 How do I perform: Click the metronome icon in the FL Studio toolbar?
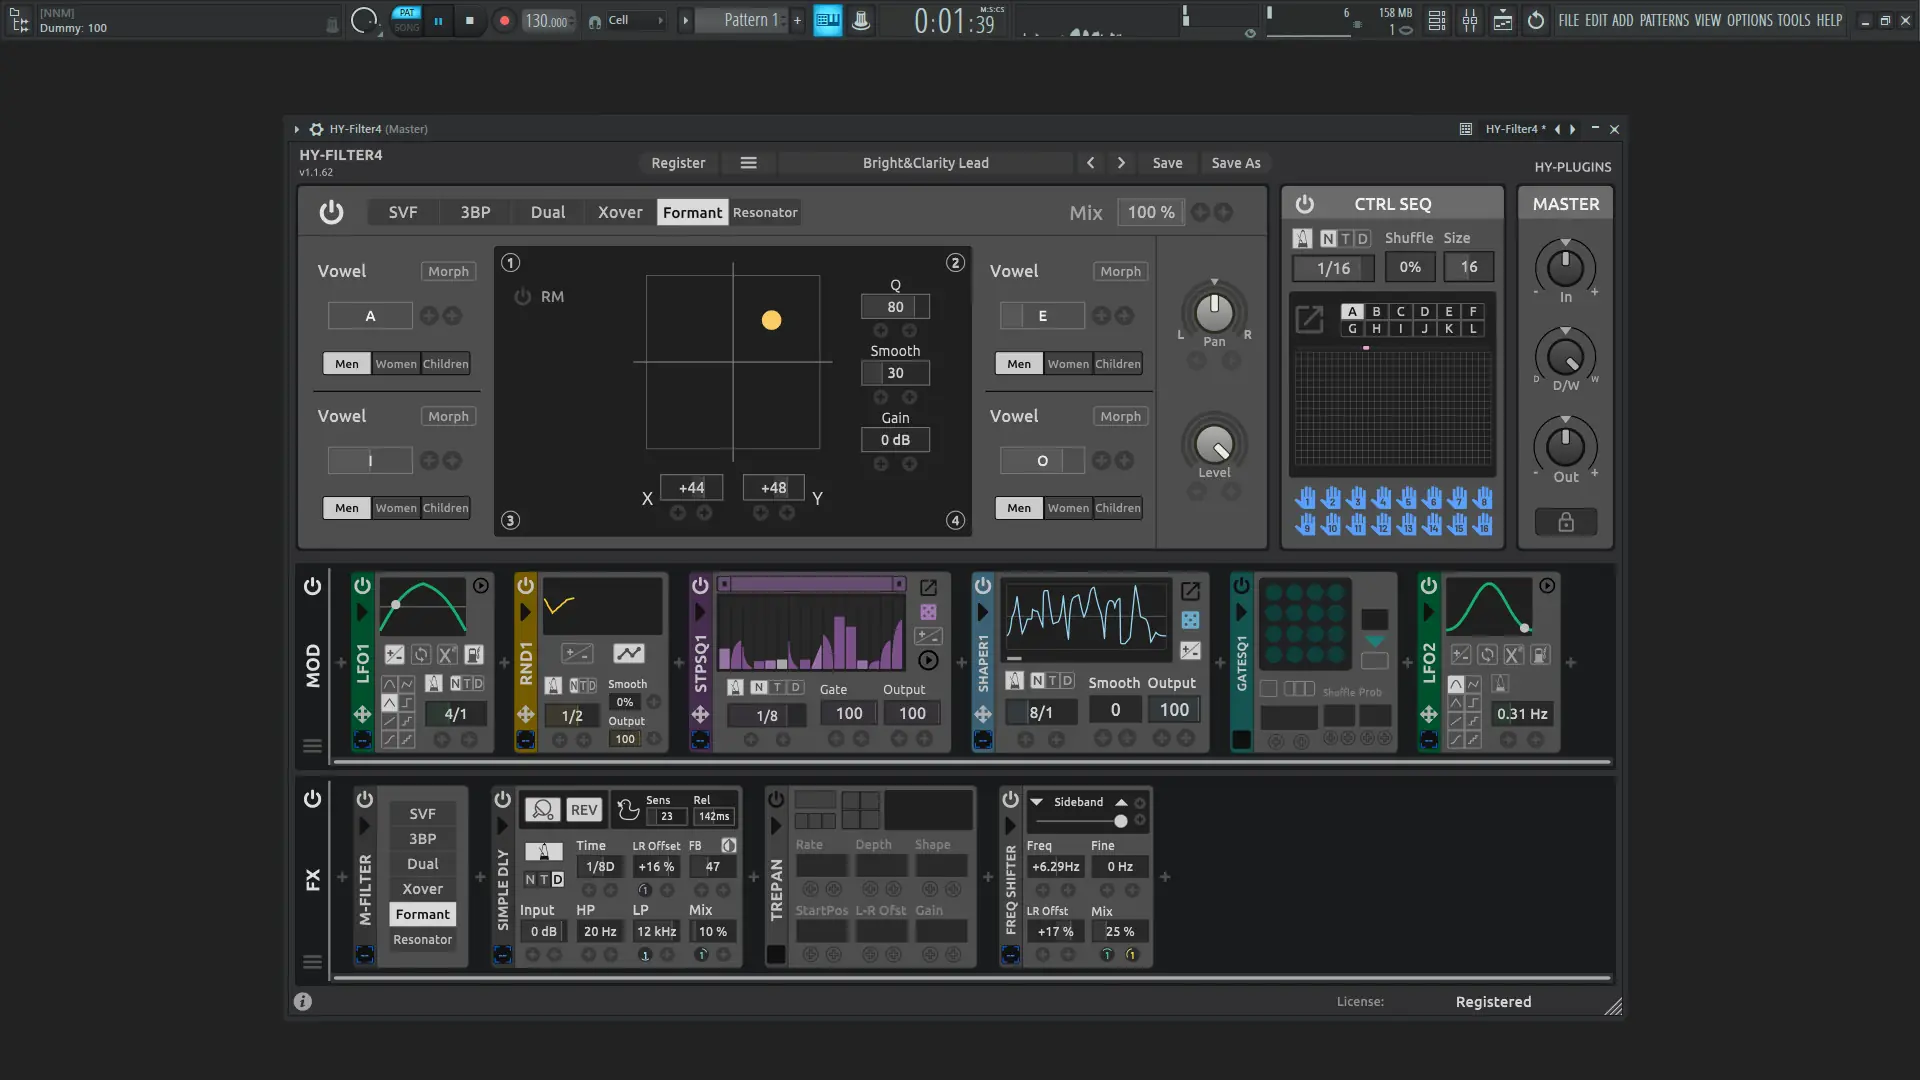pos(861,20)
